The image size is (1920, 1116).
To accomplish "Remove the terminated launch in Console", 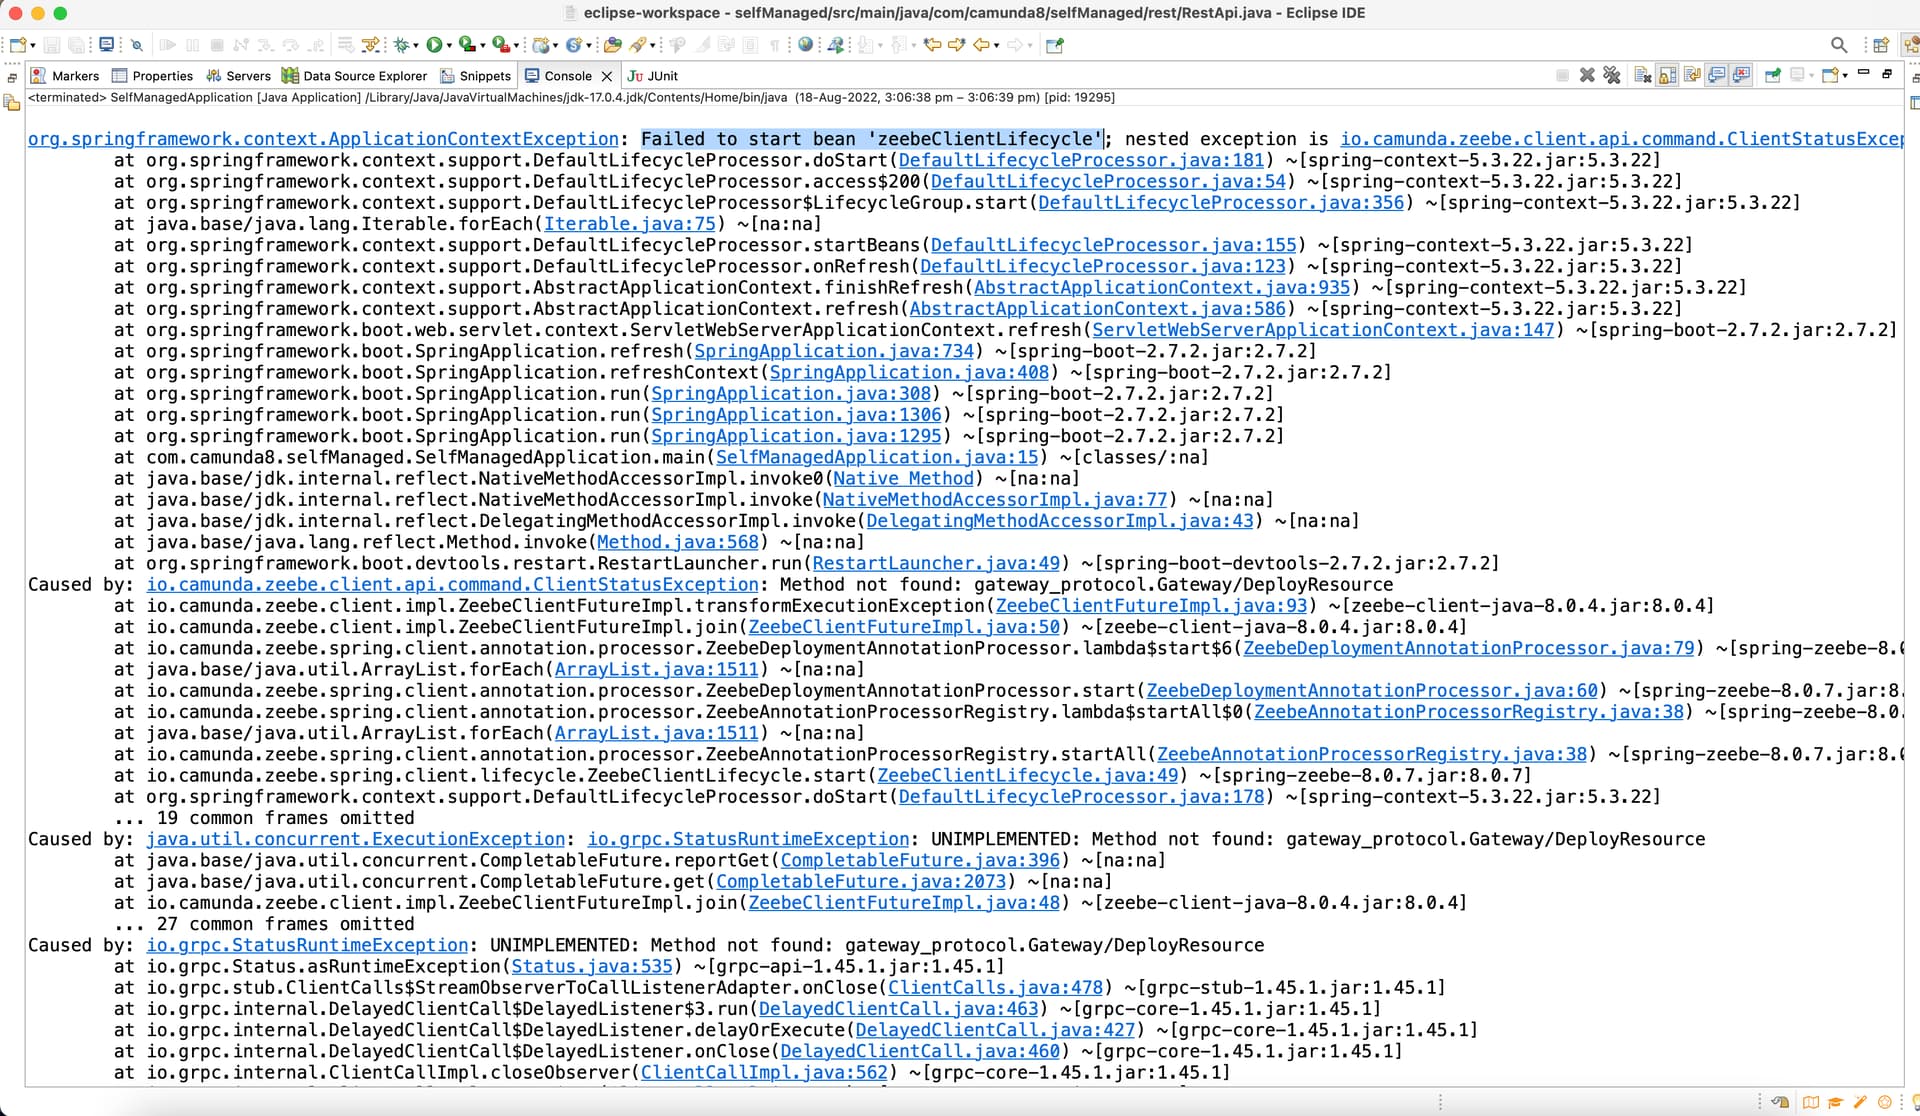I will pyautogui.click(x=1587, y=76).
